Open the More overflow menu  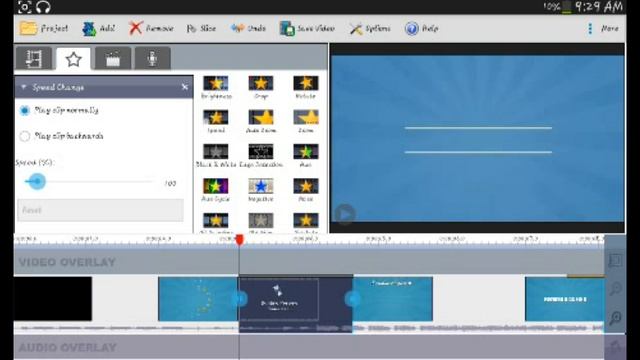[x=603, y=28]
